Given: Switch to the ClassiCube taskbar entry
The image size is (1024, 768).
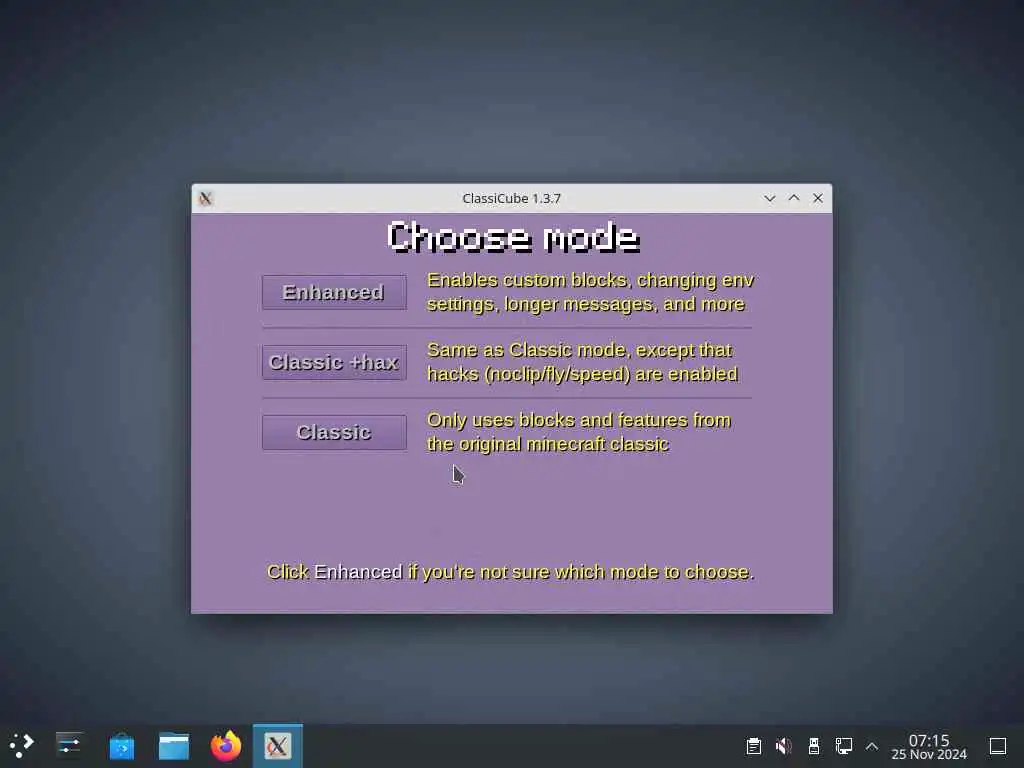Looking at the screenshot, I should (278, 746).
